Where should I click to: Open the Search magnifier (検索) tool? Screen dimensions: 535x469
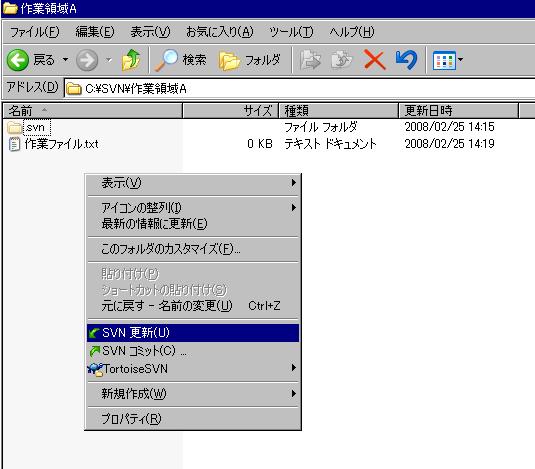[181, 60]
